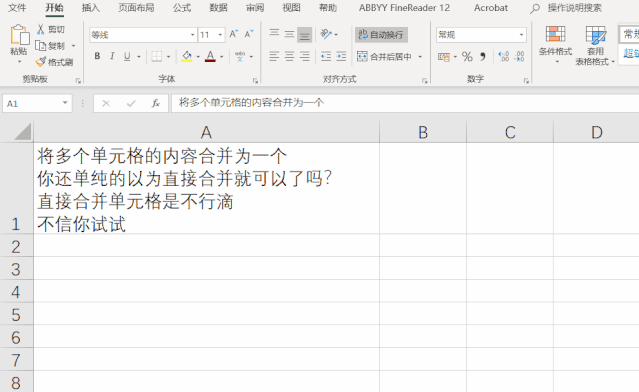Open font color dropdown arrow
Image resolution: width=639 pixels, height=392 pixels.
point(222,57)
